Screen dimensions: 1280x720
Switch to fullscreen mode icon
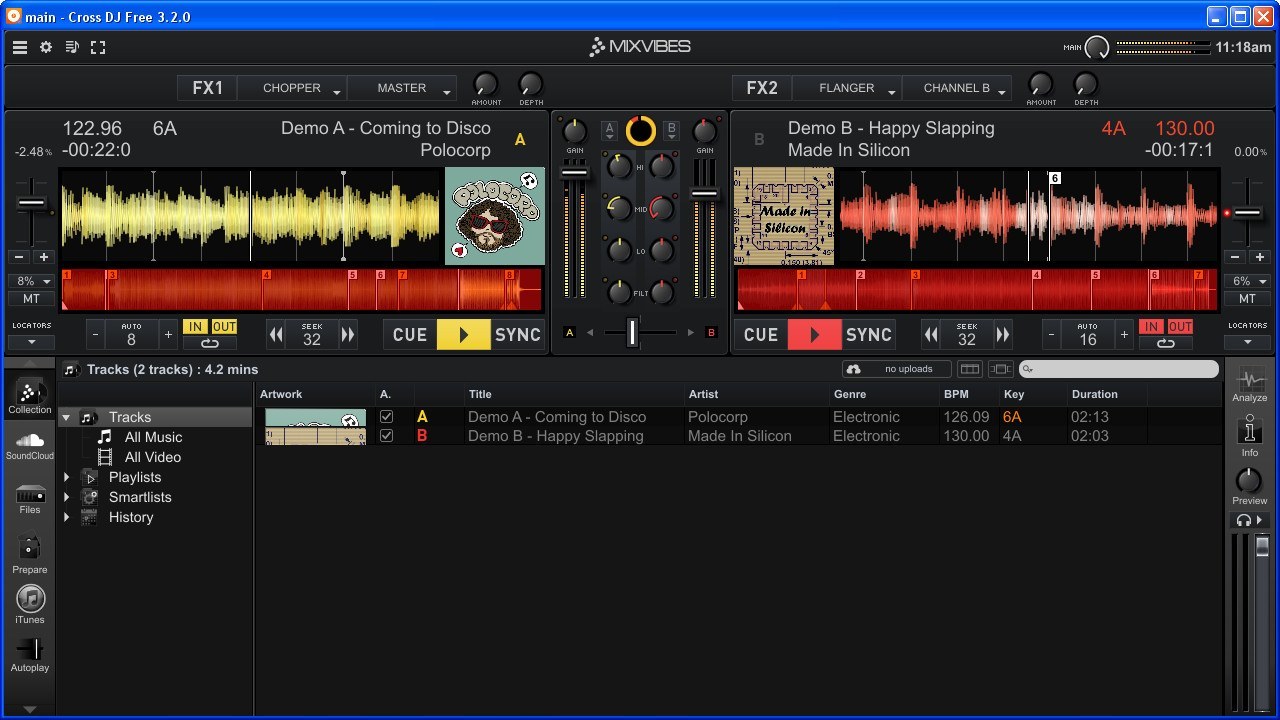coord(98,47)
